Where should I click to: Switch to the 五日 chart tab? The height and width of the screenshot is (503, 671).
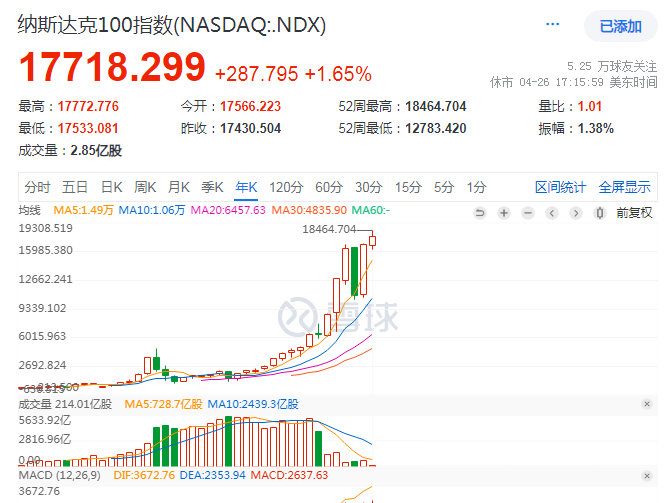pyautogui.click(x=75, y=187)
